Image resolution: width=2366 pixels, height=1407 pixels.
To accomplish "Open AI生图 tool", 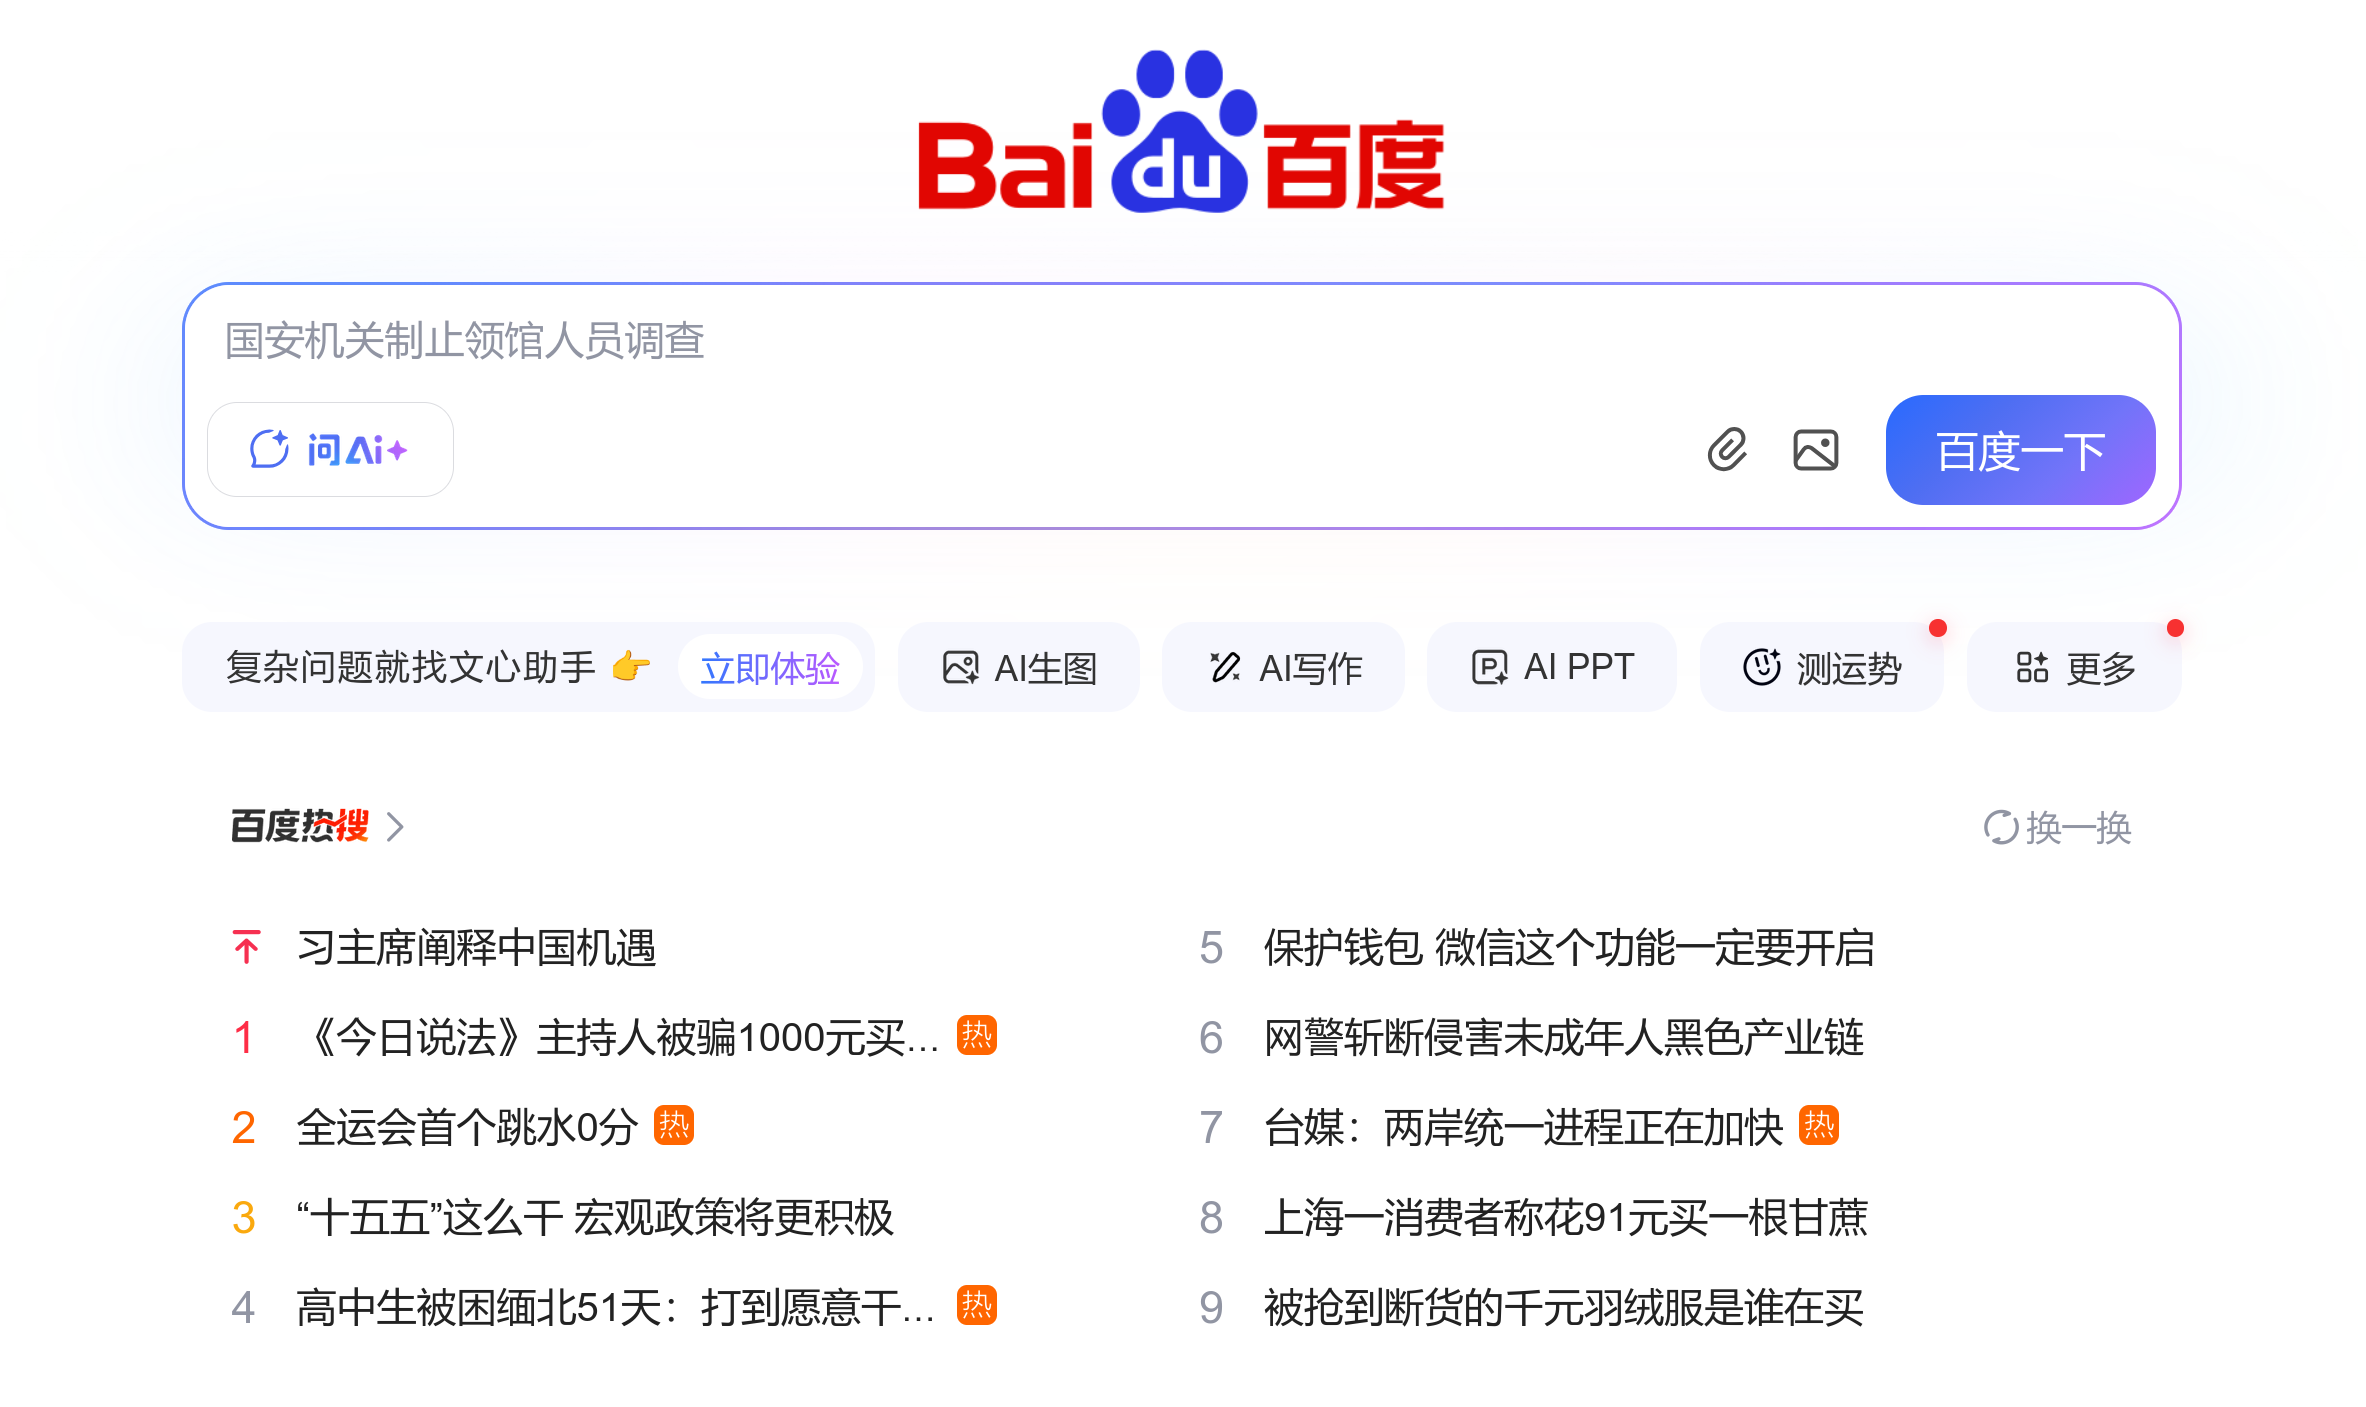I will coord(1019,667).
